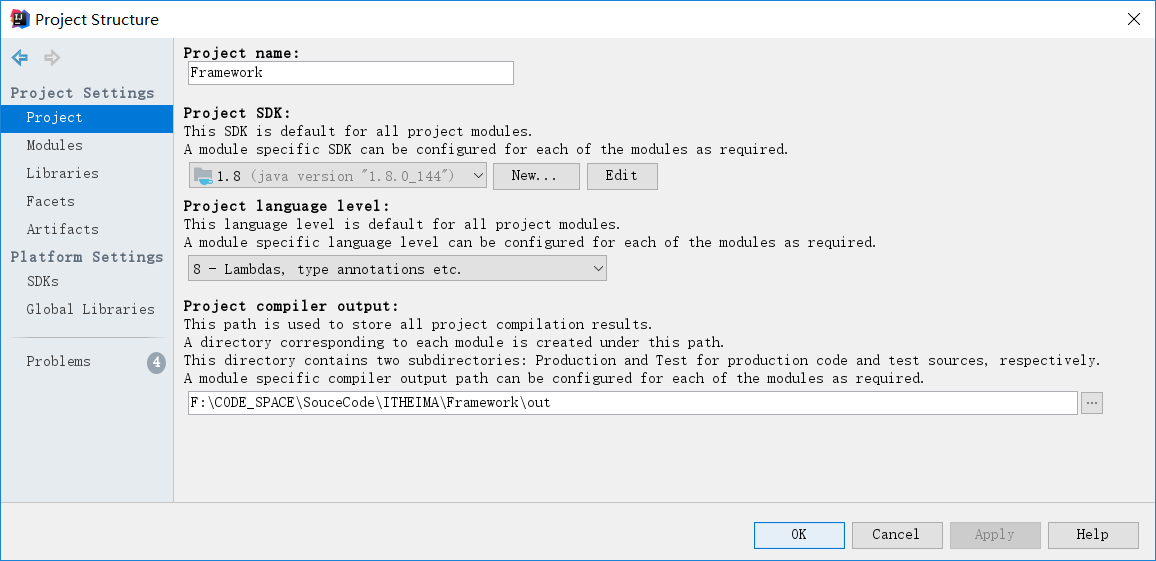Open the Project SDK dropdown
1156x561 pixels.
338,176
